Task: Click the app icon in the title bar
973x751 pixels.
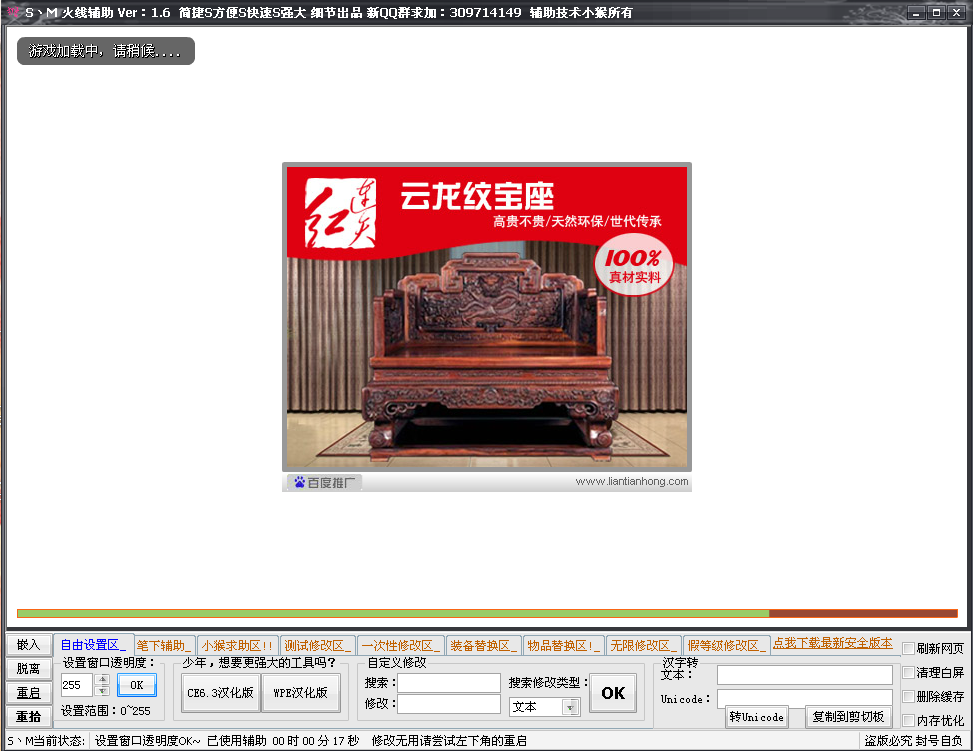Action: point(12,12)
